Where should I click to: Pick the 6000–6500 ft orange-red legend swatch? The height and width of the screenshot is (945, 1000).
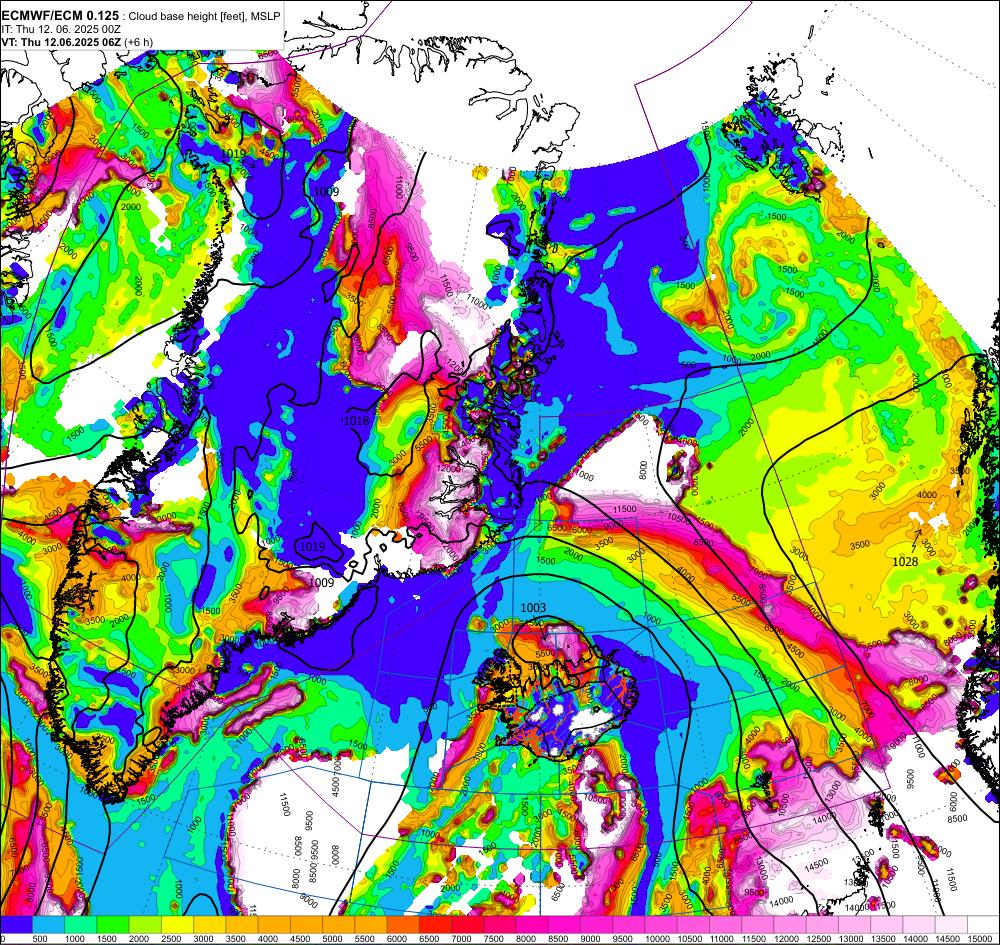[x=403, y=924]
